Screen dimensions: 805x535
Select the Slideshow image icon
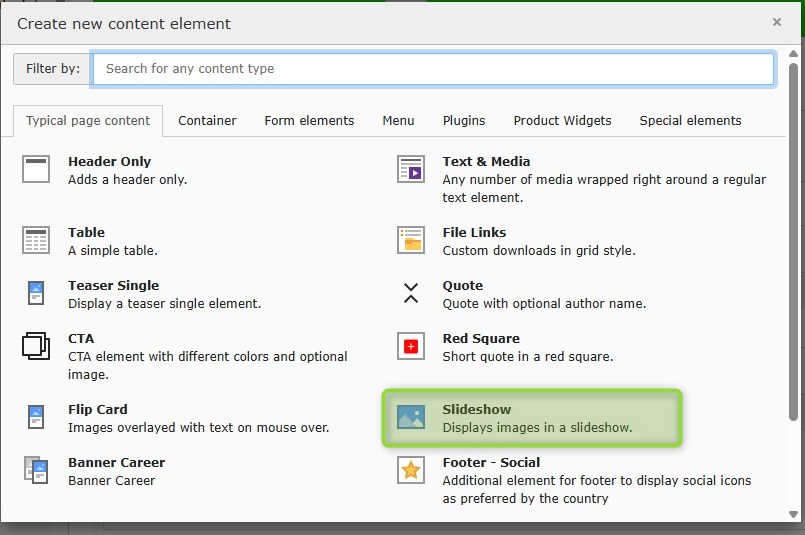411,418
